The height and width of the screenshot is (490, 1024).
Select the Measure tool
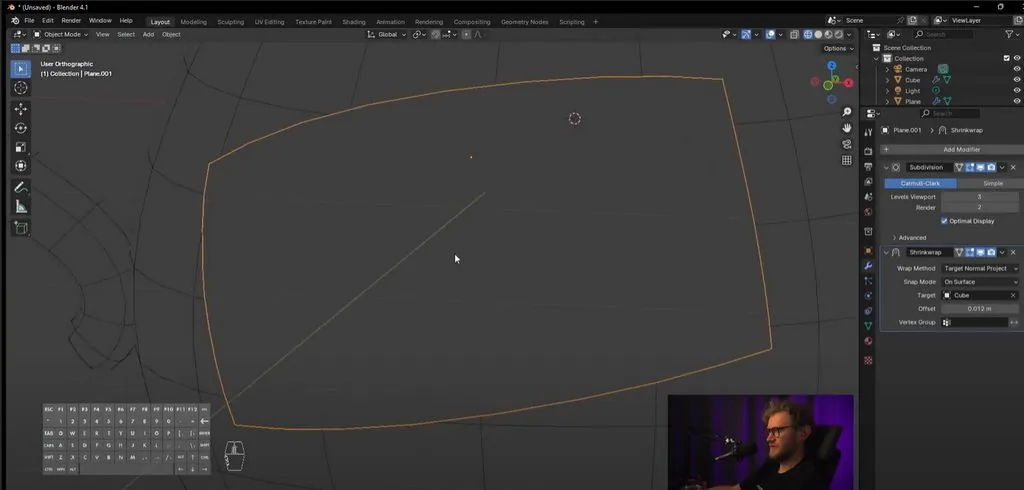click(x=21, y=206)
